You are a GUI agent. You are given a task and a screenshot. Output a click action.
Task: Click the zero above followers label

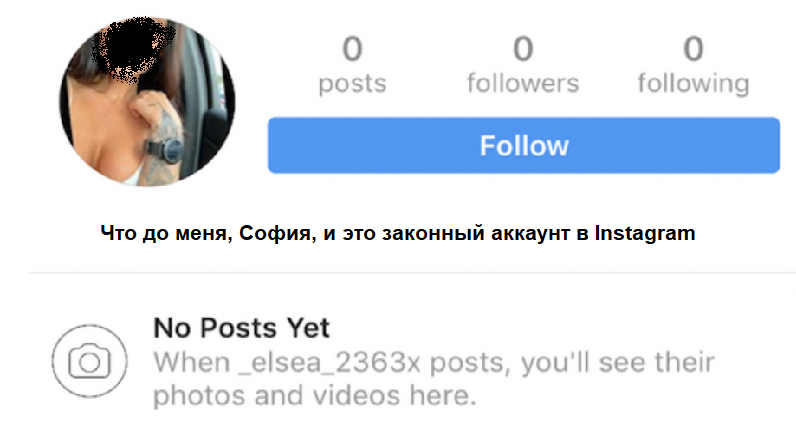523,49
